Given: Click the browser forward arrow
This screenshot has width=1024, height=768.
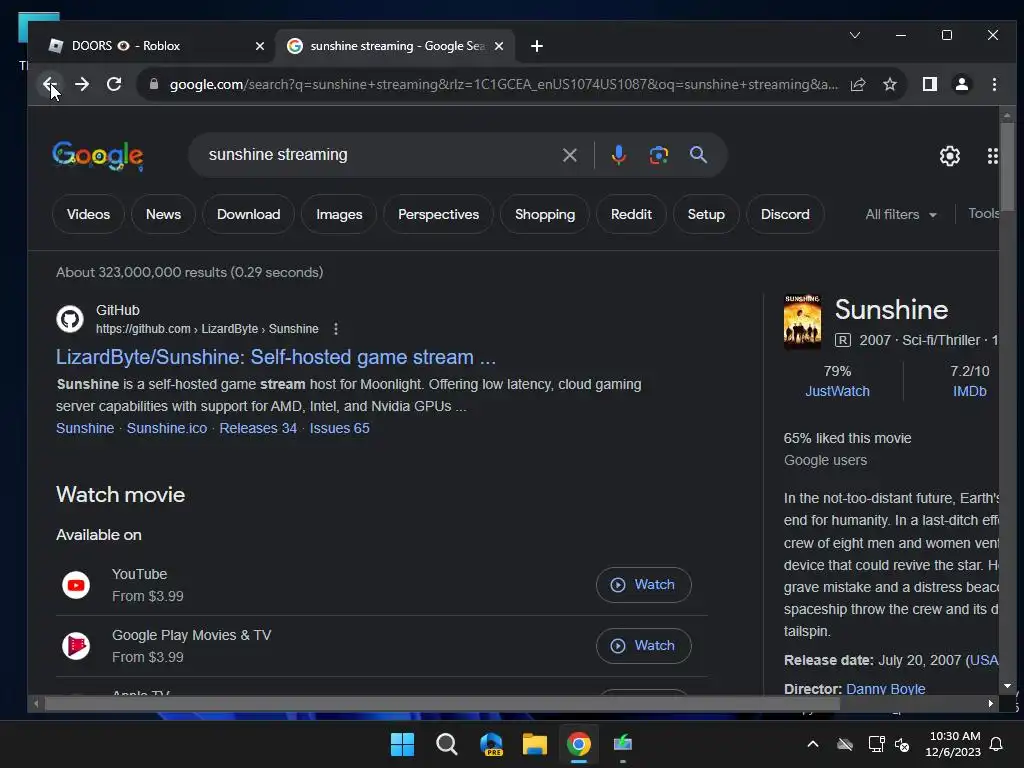Looking at the screenshot, I should [x=82, y=84].
